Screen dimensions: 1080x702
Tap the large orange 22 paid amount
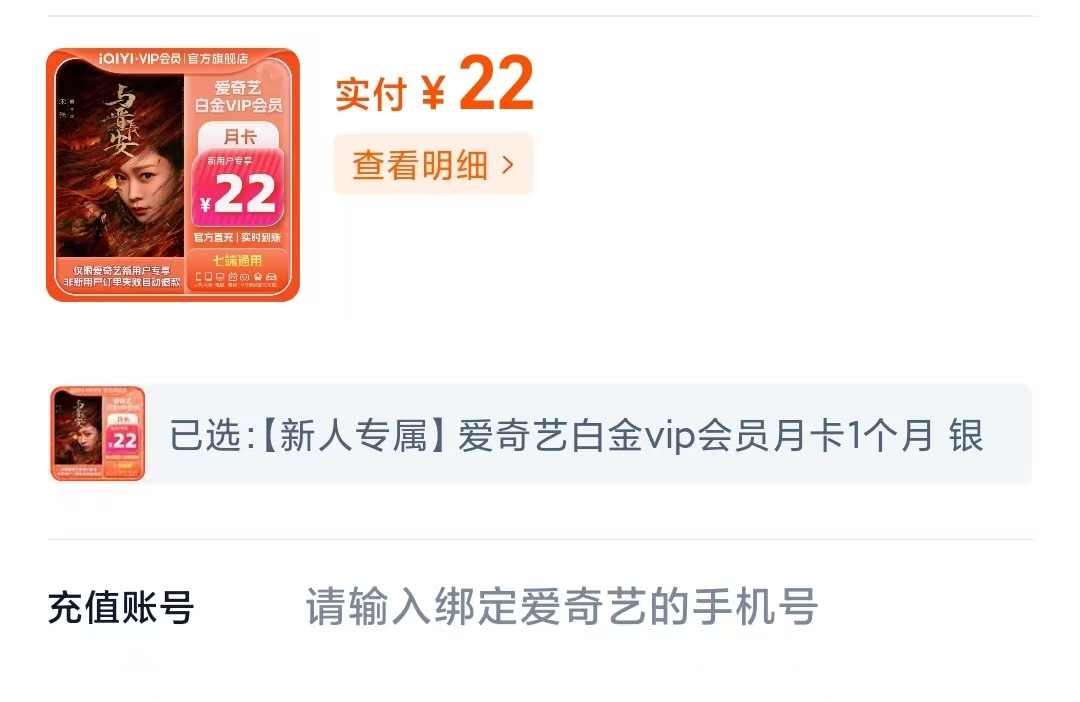click(x=496, y=83)
